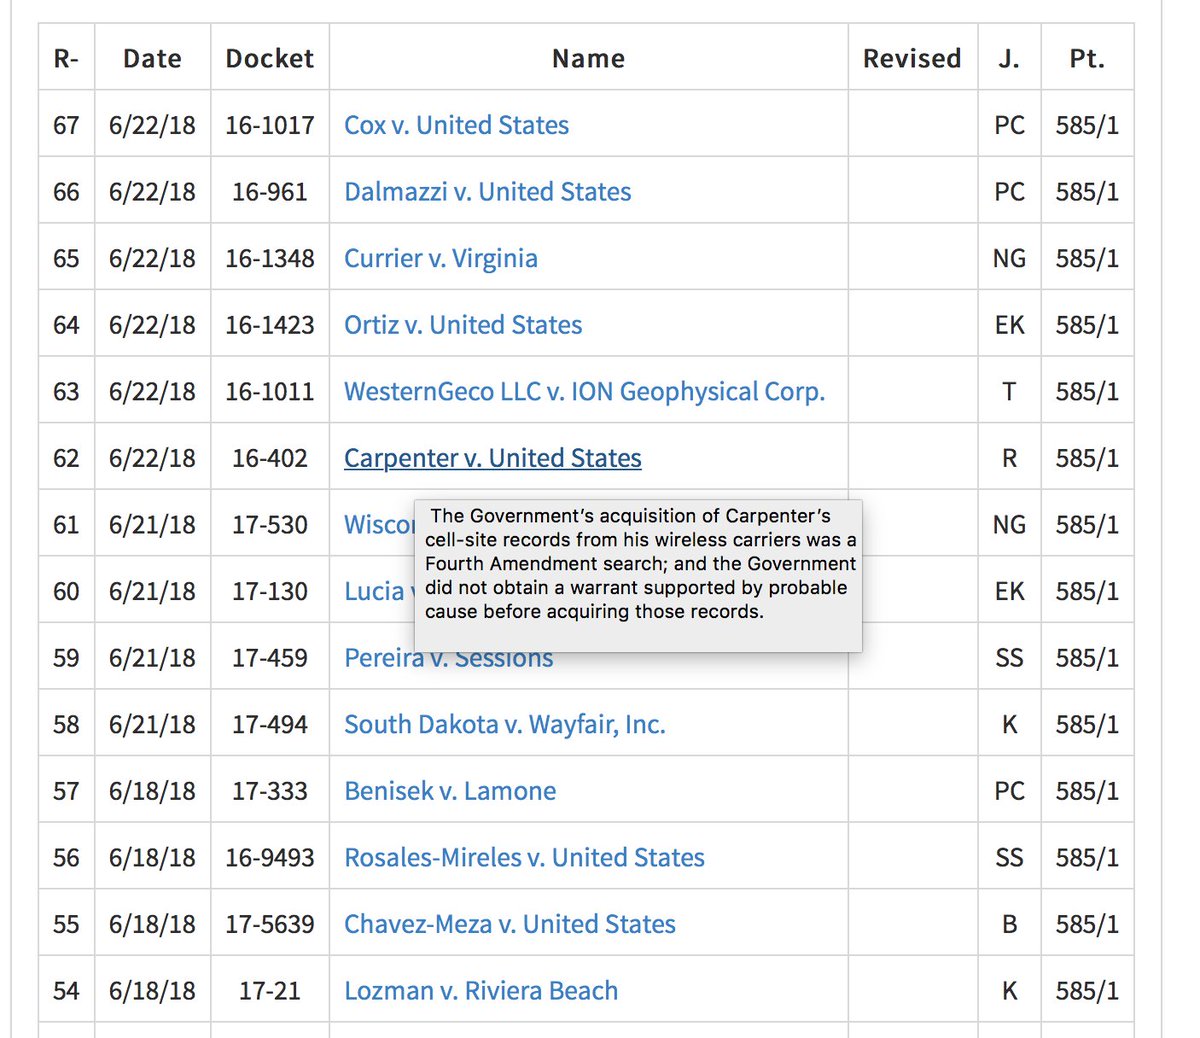Click the Revised column header

tap(912, 59)
